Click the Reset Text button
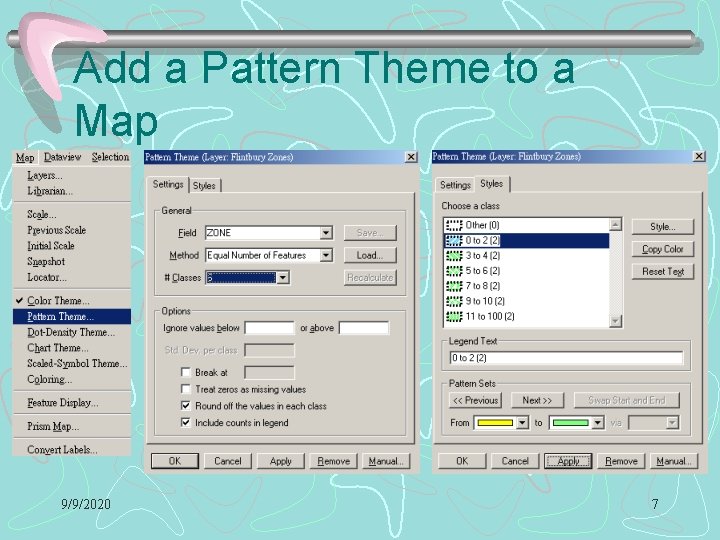Screen dimensions: 720x540 point(663,271)
